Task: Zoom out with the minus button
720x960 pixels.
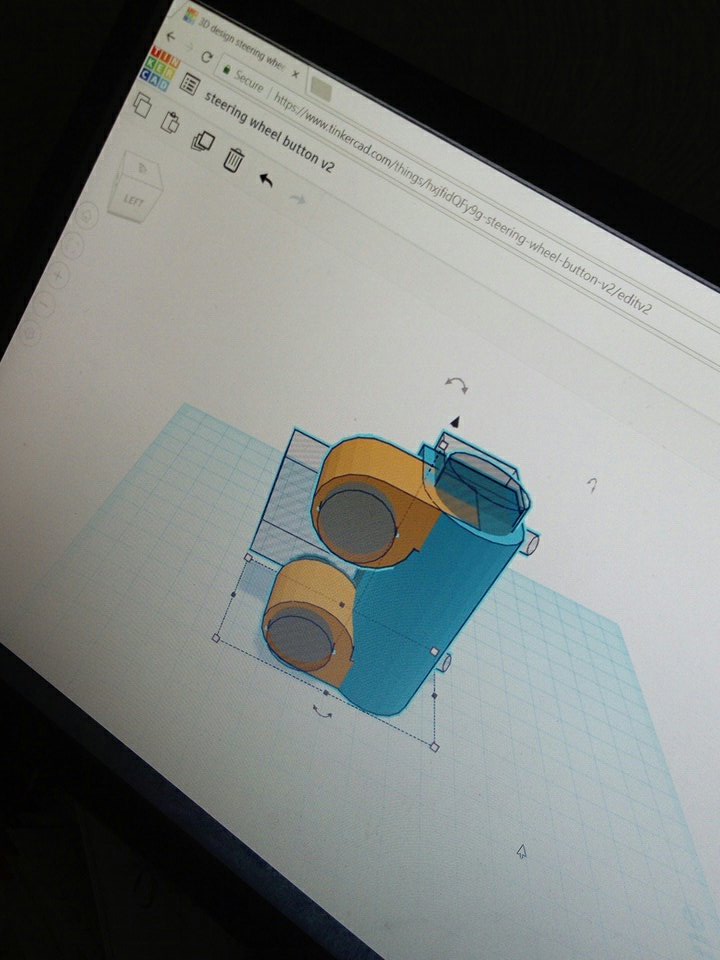Action: click(x=44, y=304)
